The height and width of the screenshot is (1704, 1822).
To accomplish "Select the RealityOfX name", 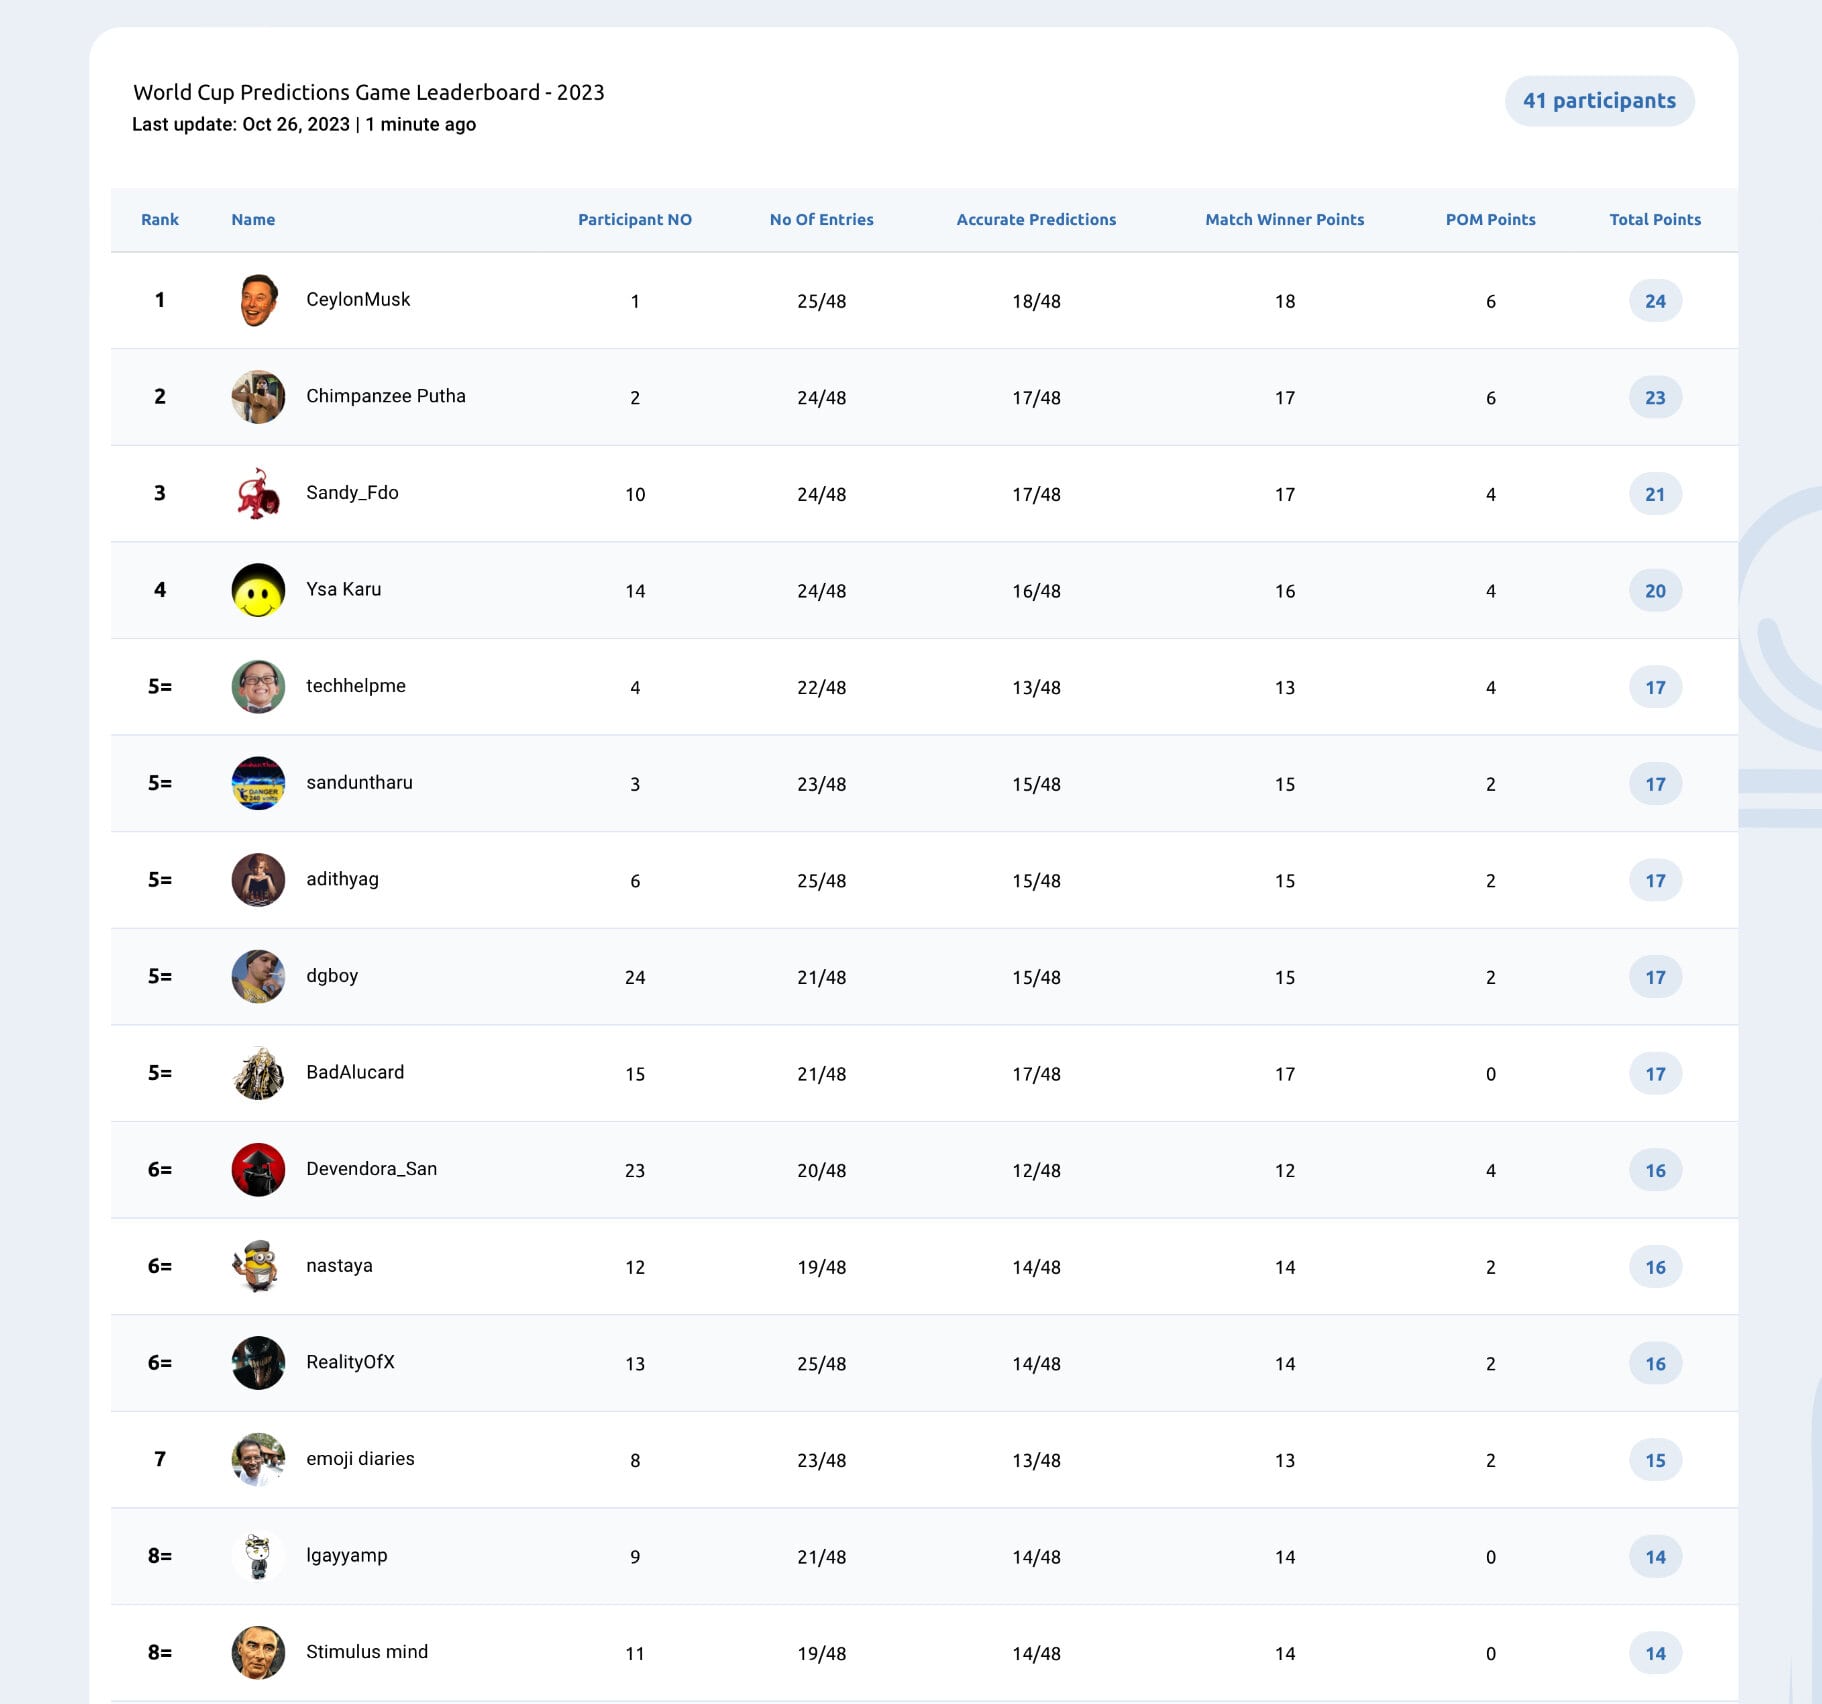I will coord(350,1362).
